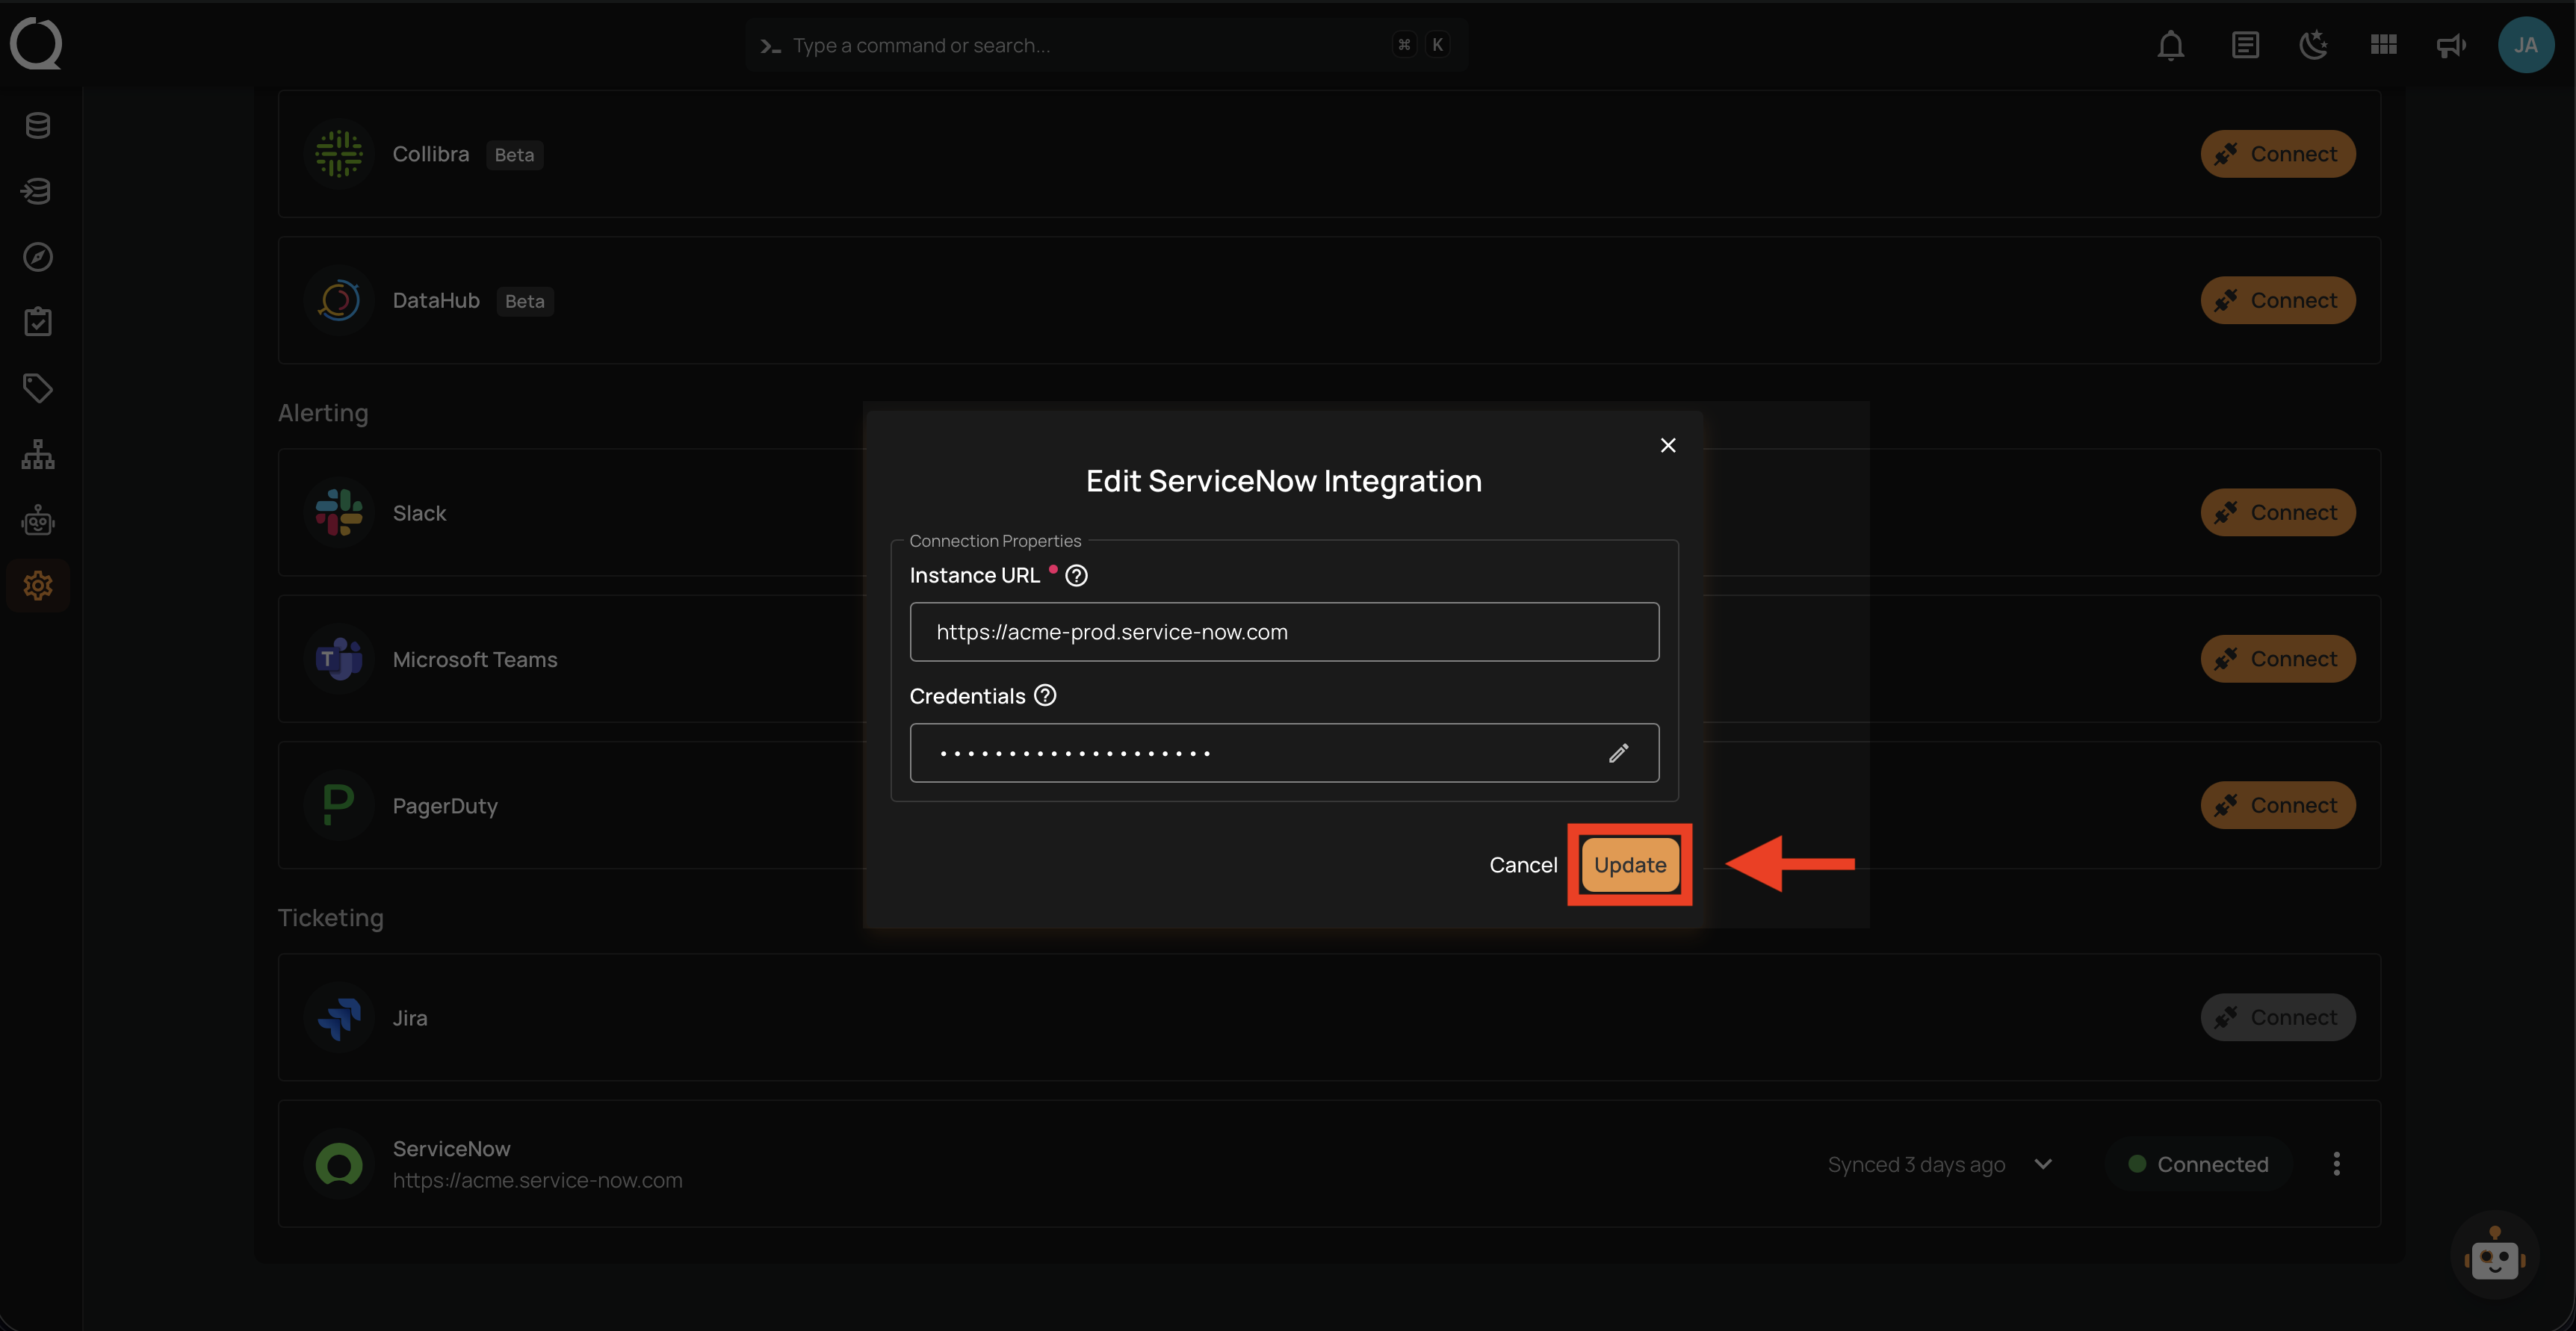
Task: Open the clipboard checks sidebar icon
Action: (x=38, y=322)
